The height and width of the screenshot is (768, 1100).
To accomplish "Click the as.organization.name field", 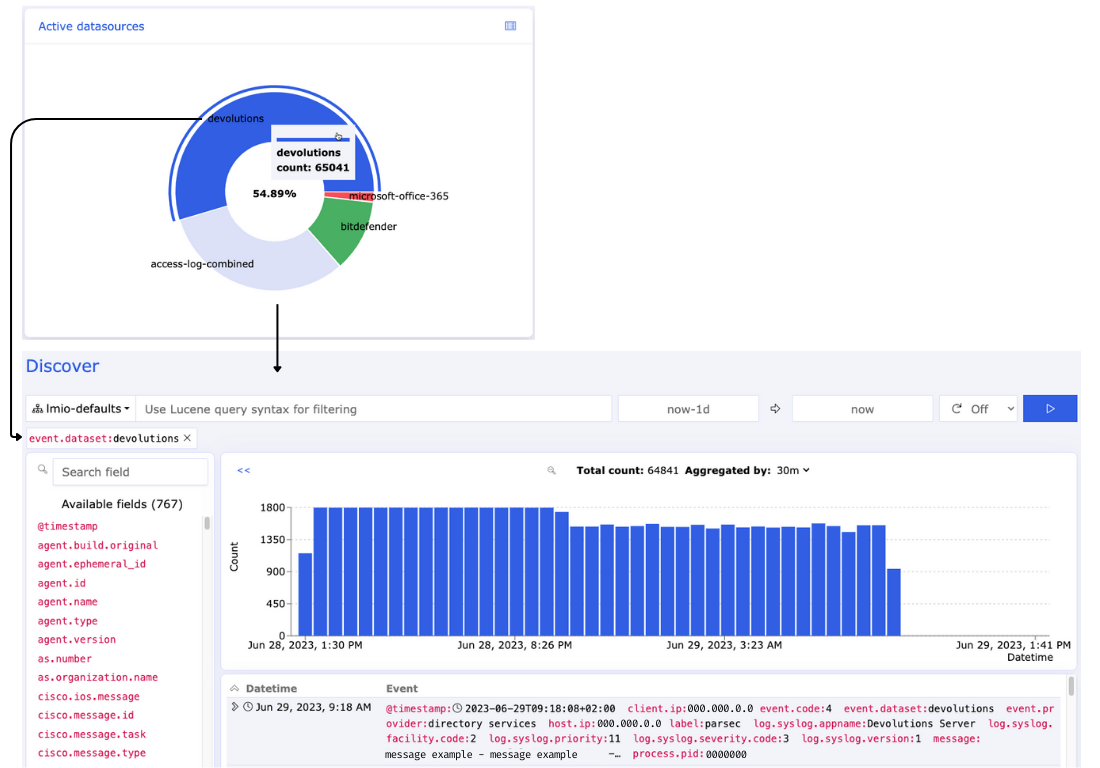I will click(98, 678).
